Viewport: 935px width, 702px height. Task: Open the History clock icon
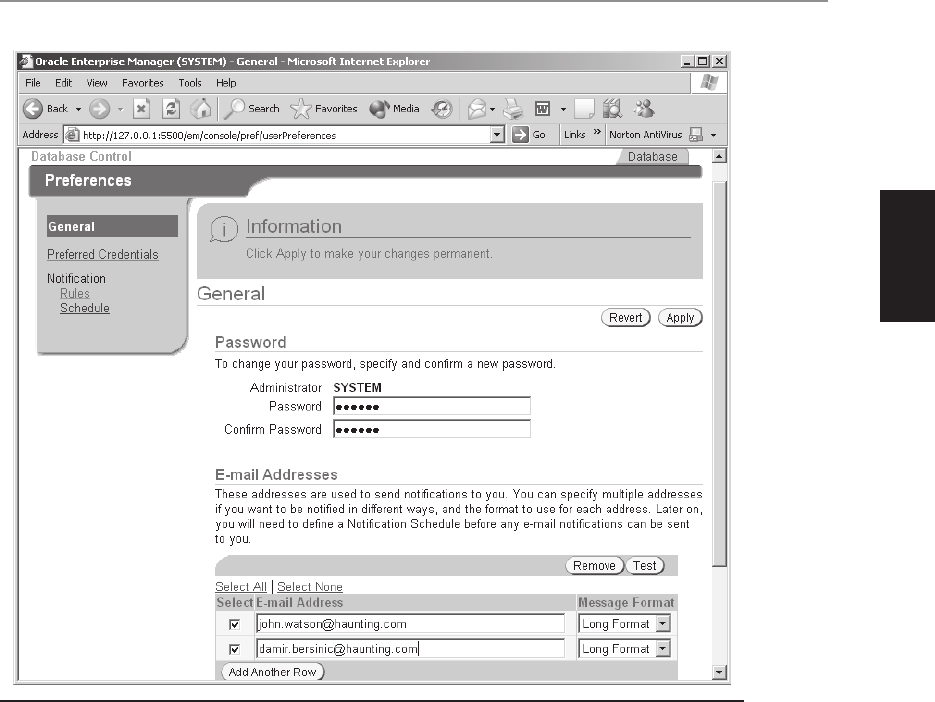(442, 109)
